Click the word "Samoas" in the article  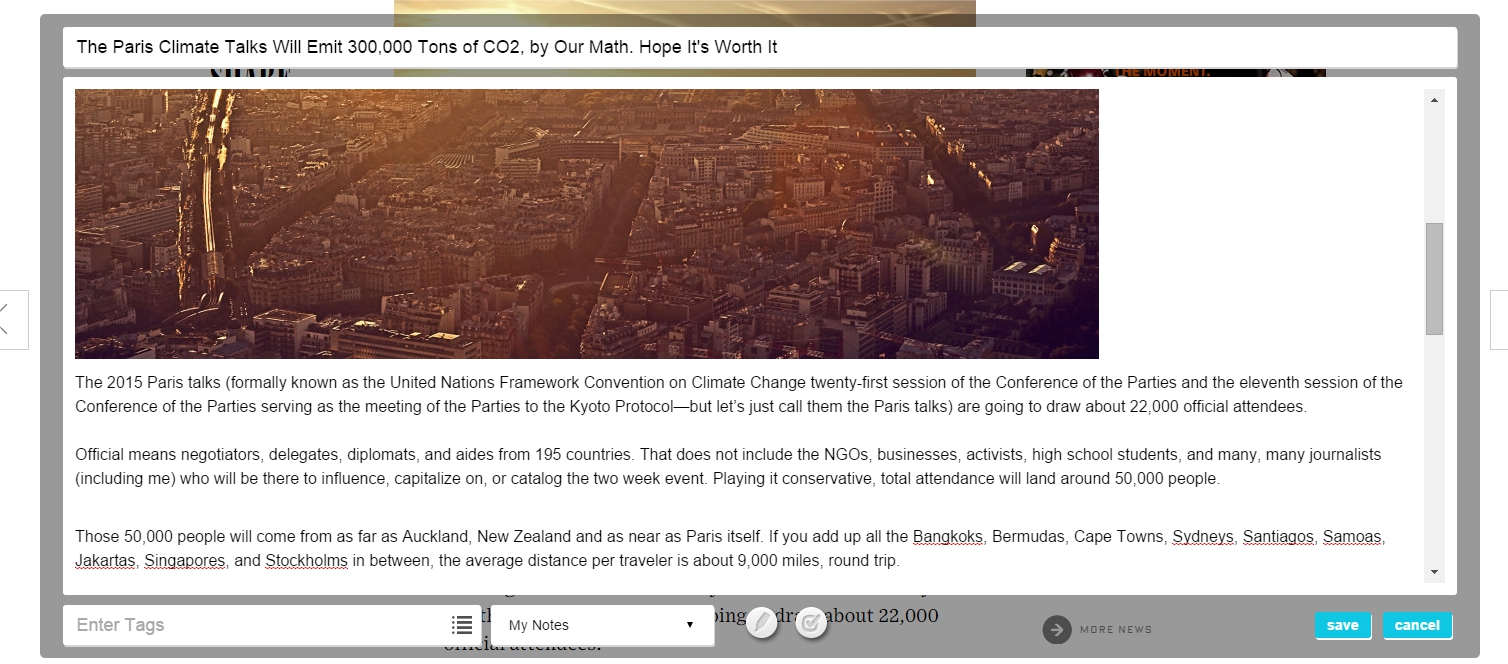[1352, 537]
